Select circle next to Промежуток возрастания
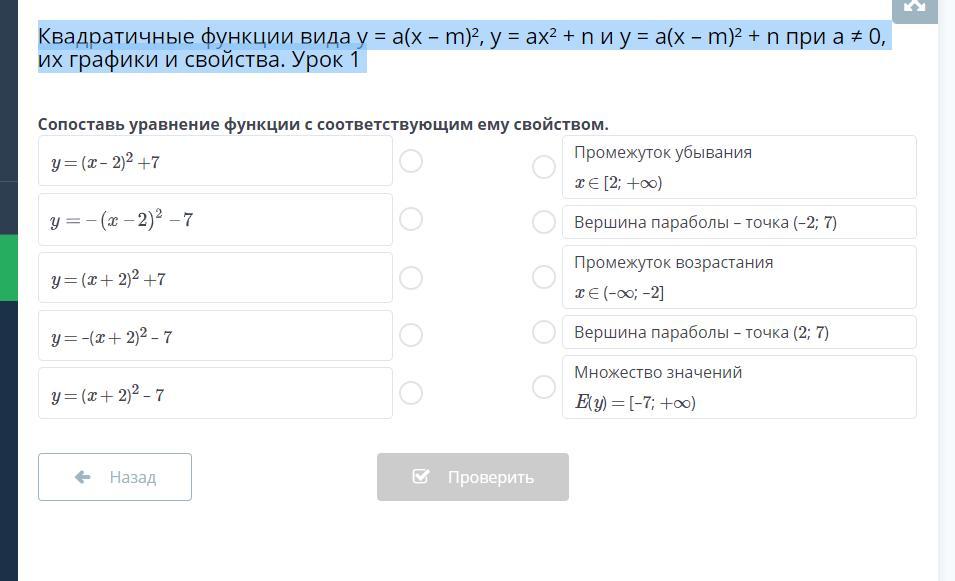 point(544,277)
